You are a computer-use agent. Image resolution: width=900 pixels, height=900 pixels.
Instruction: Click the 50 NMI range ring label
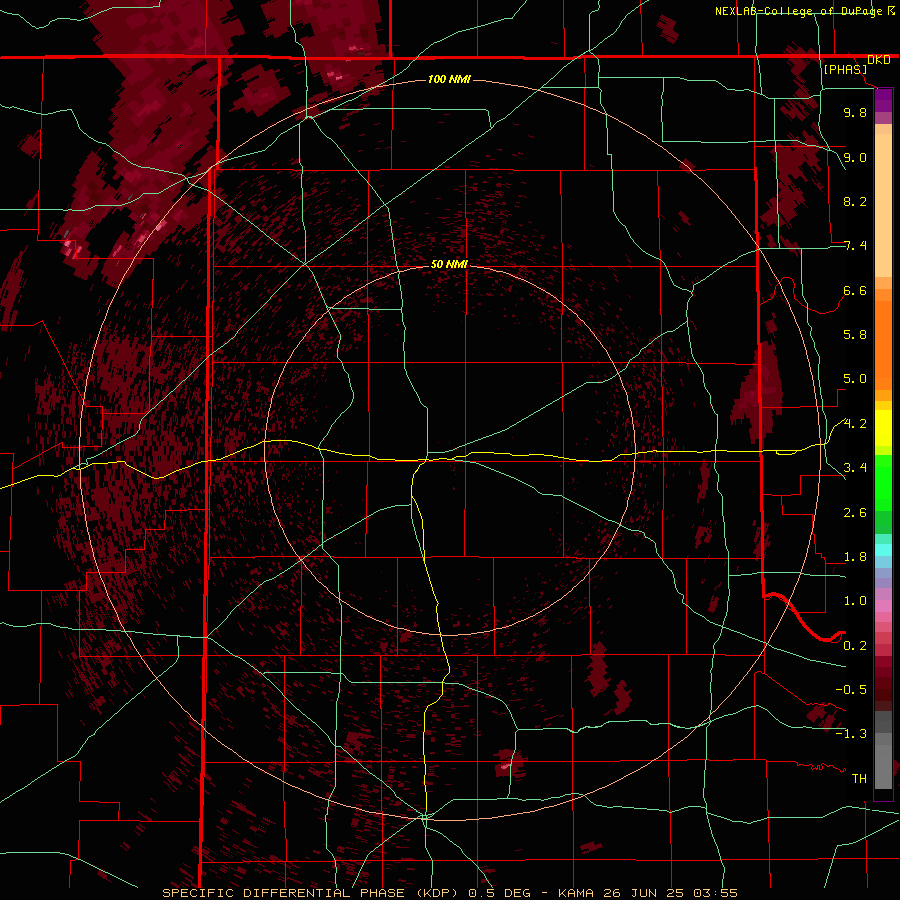click(449, 264)
